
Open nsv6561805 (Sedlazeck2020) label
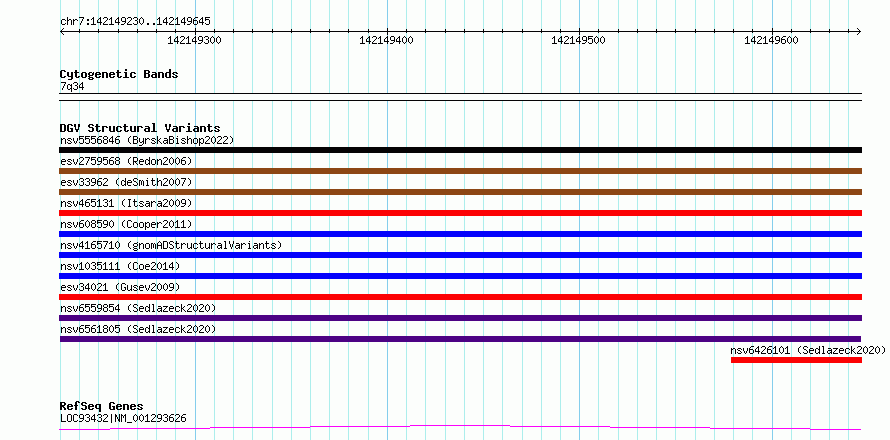coord(138,329)
